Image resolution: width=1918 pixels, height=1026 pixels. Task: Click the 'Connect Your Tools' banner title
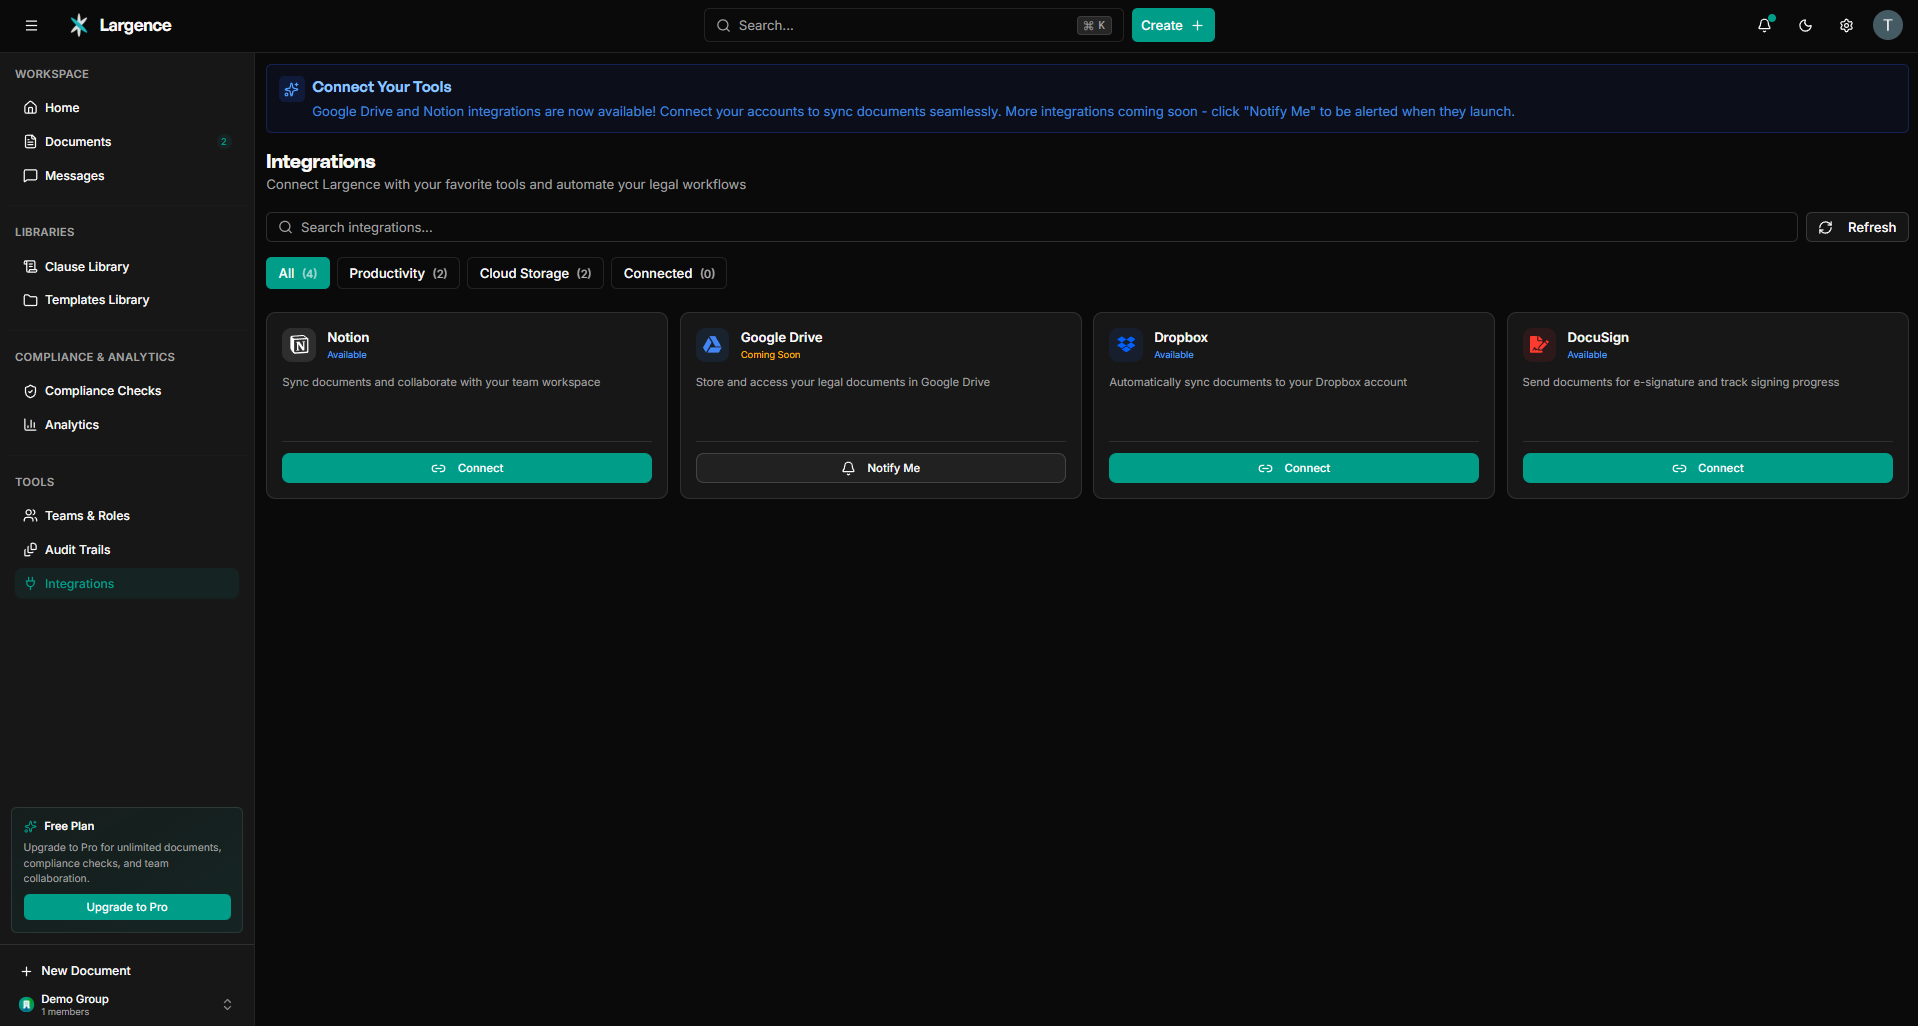[x=382, y=87]
